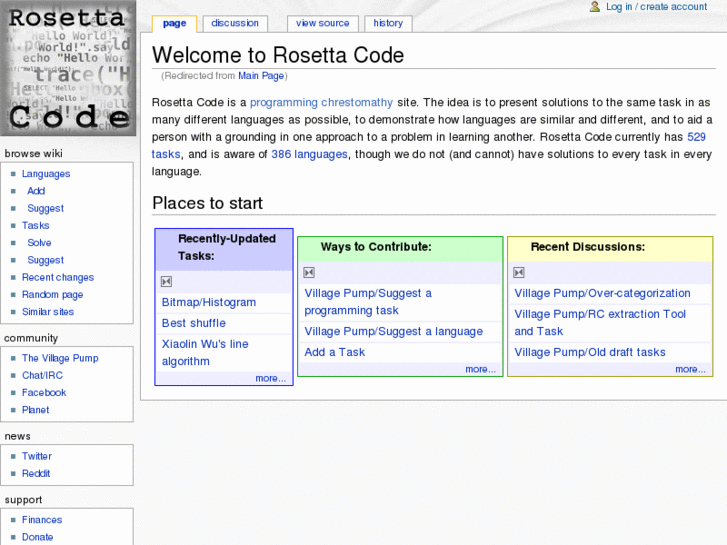Viewport: 727px width, 545px height.
Task: Open Best shuffle task link
Action: (x=194, y=323)
